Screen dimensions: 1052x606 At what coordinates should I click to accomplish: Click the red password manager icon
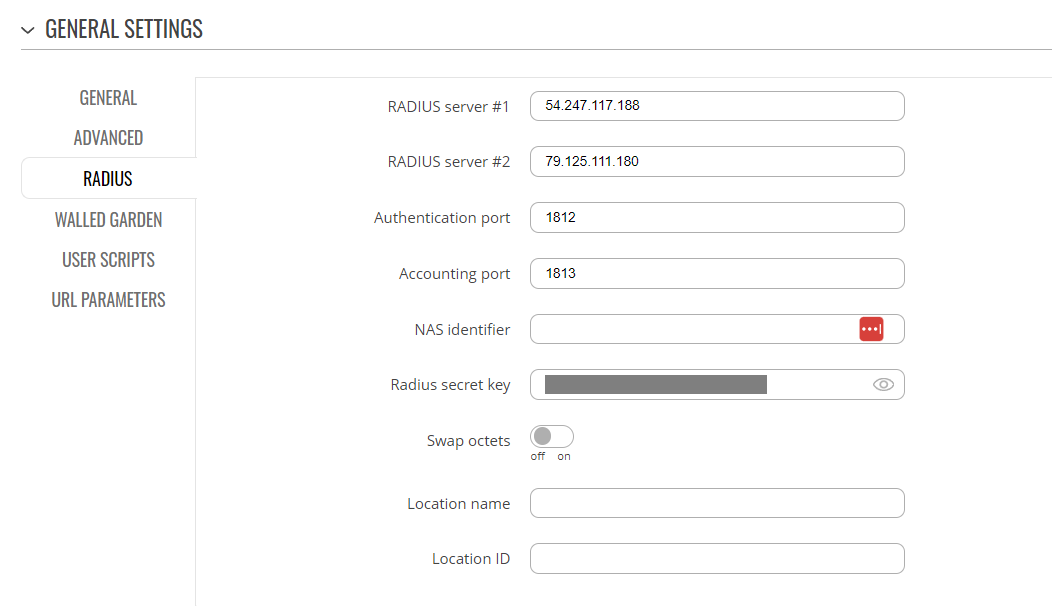coord(871,329)
